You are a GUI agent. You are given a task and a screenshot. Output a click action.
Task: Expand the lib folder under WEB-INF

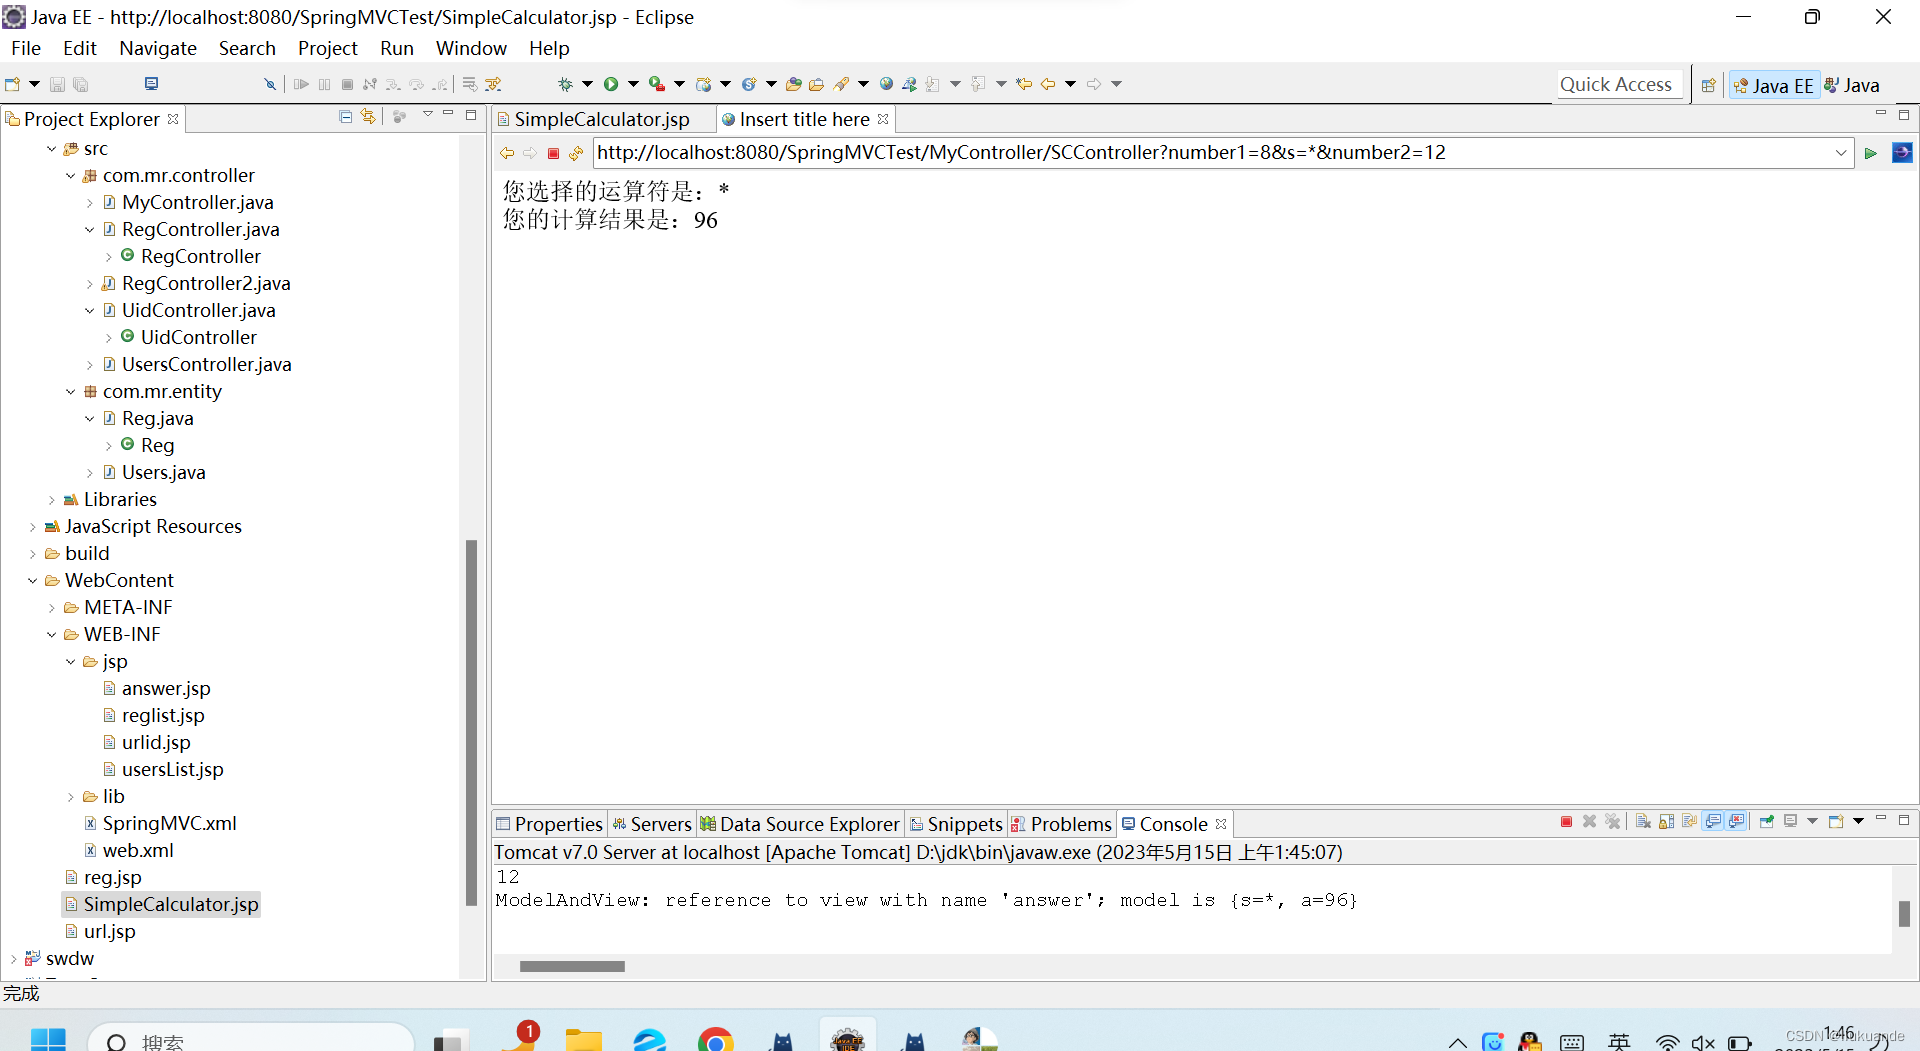point(70,797)
